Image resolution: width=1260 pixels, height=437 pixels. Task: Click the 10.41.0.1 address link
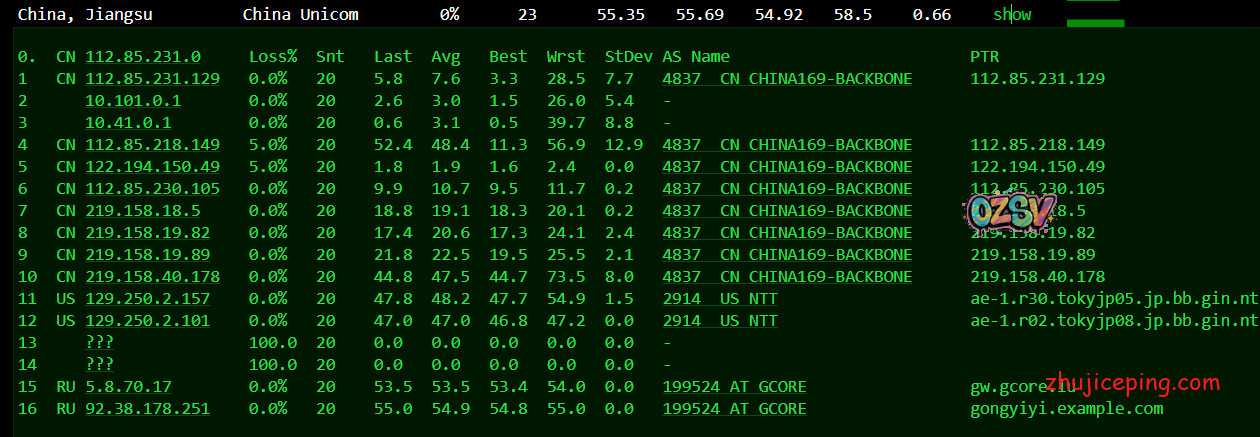coord(128,123)
